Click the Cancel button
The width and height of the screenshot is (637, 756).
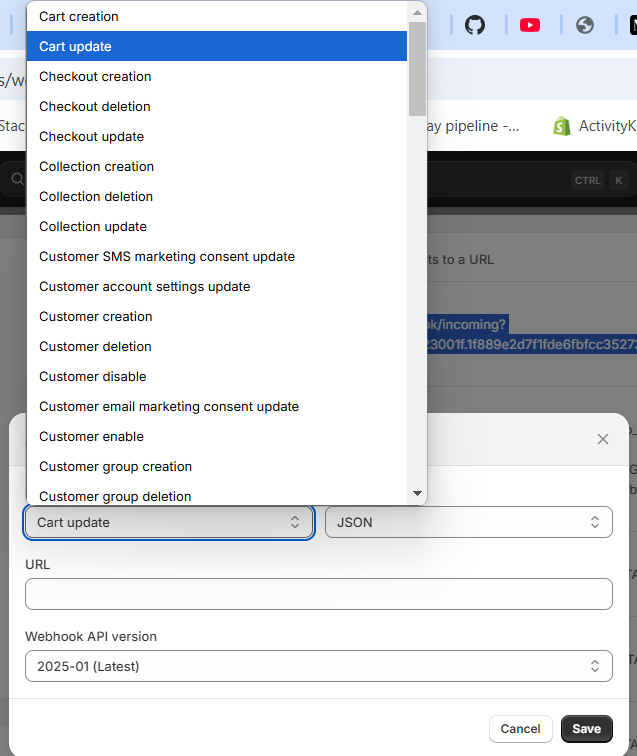(x=520, y=729)
